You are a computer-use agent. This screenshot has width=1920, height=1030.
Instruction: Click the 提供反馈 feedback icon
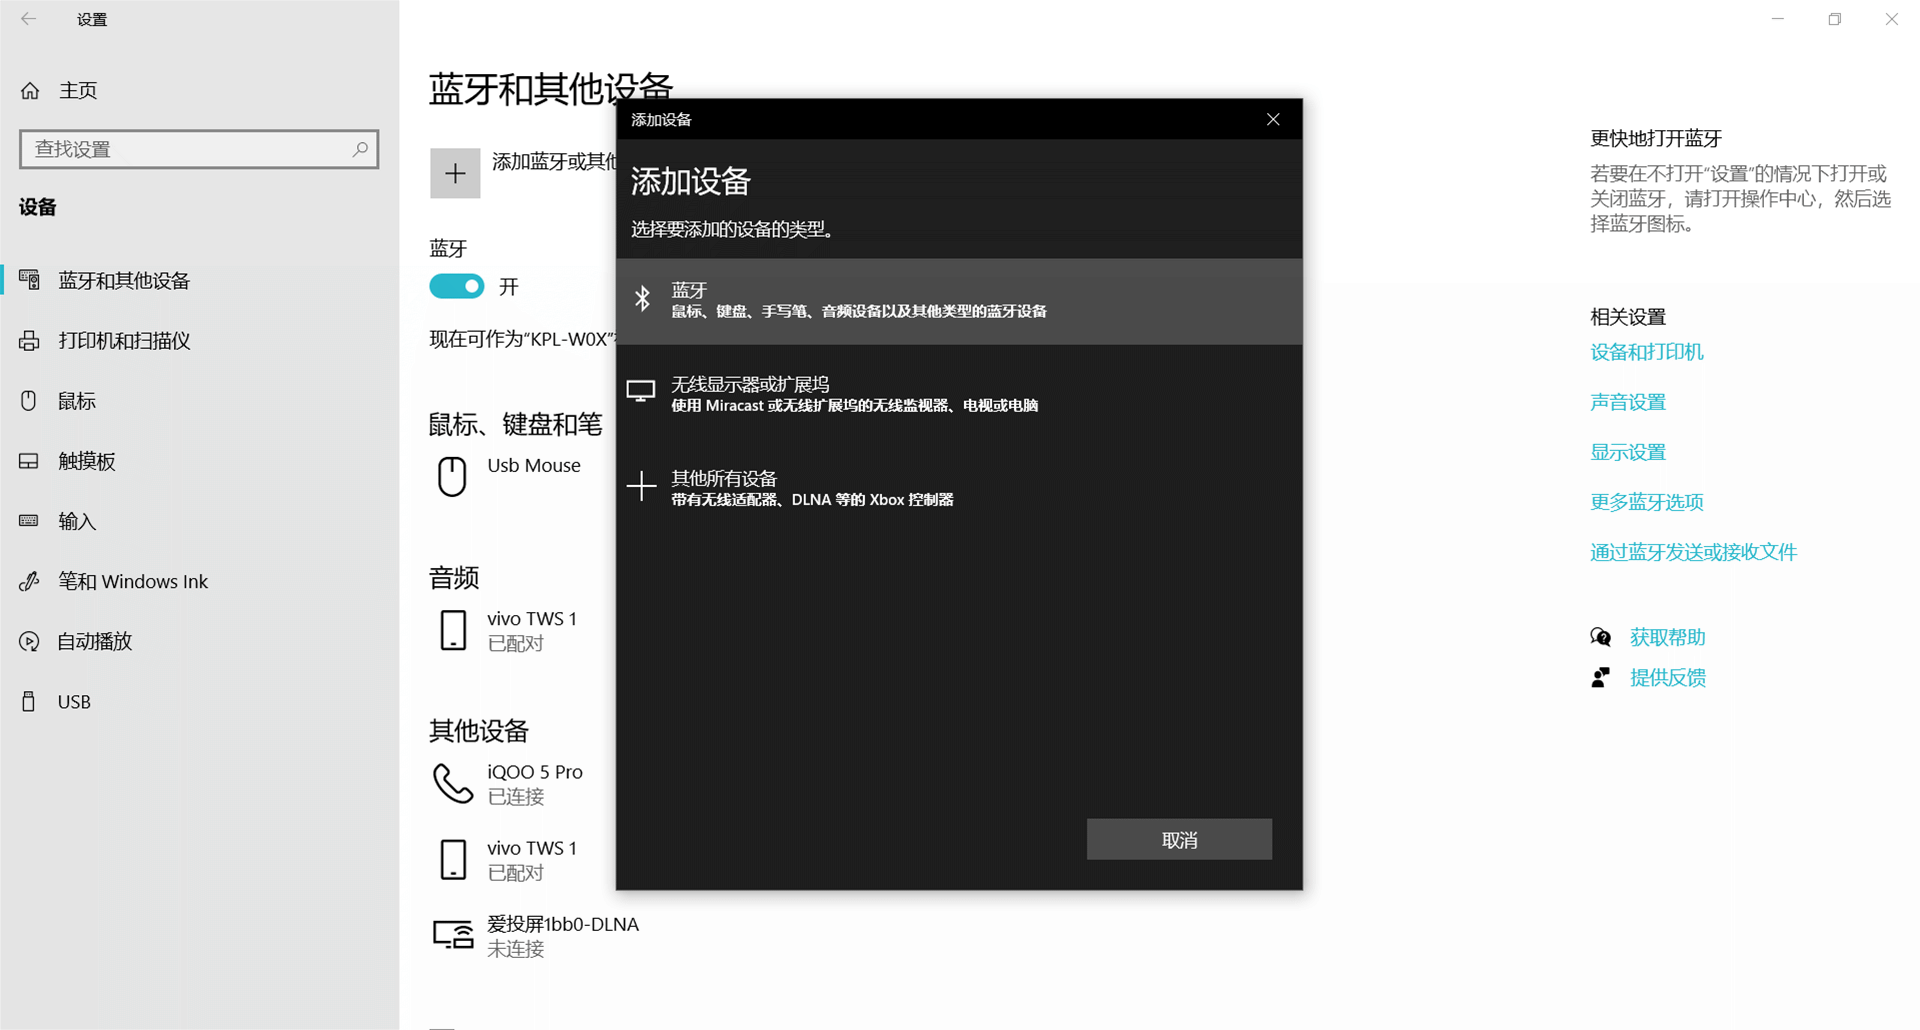pyautogui.click(x=1600, y=678)
